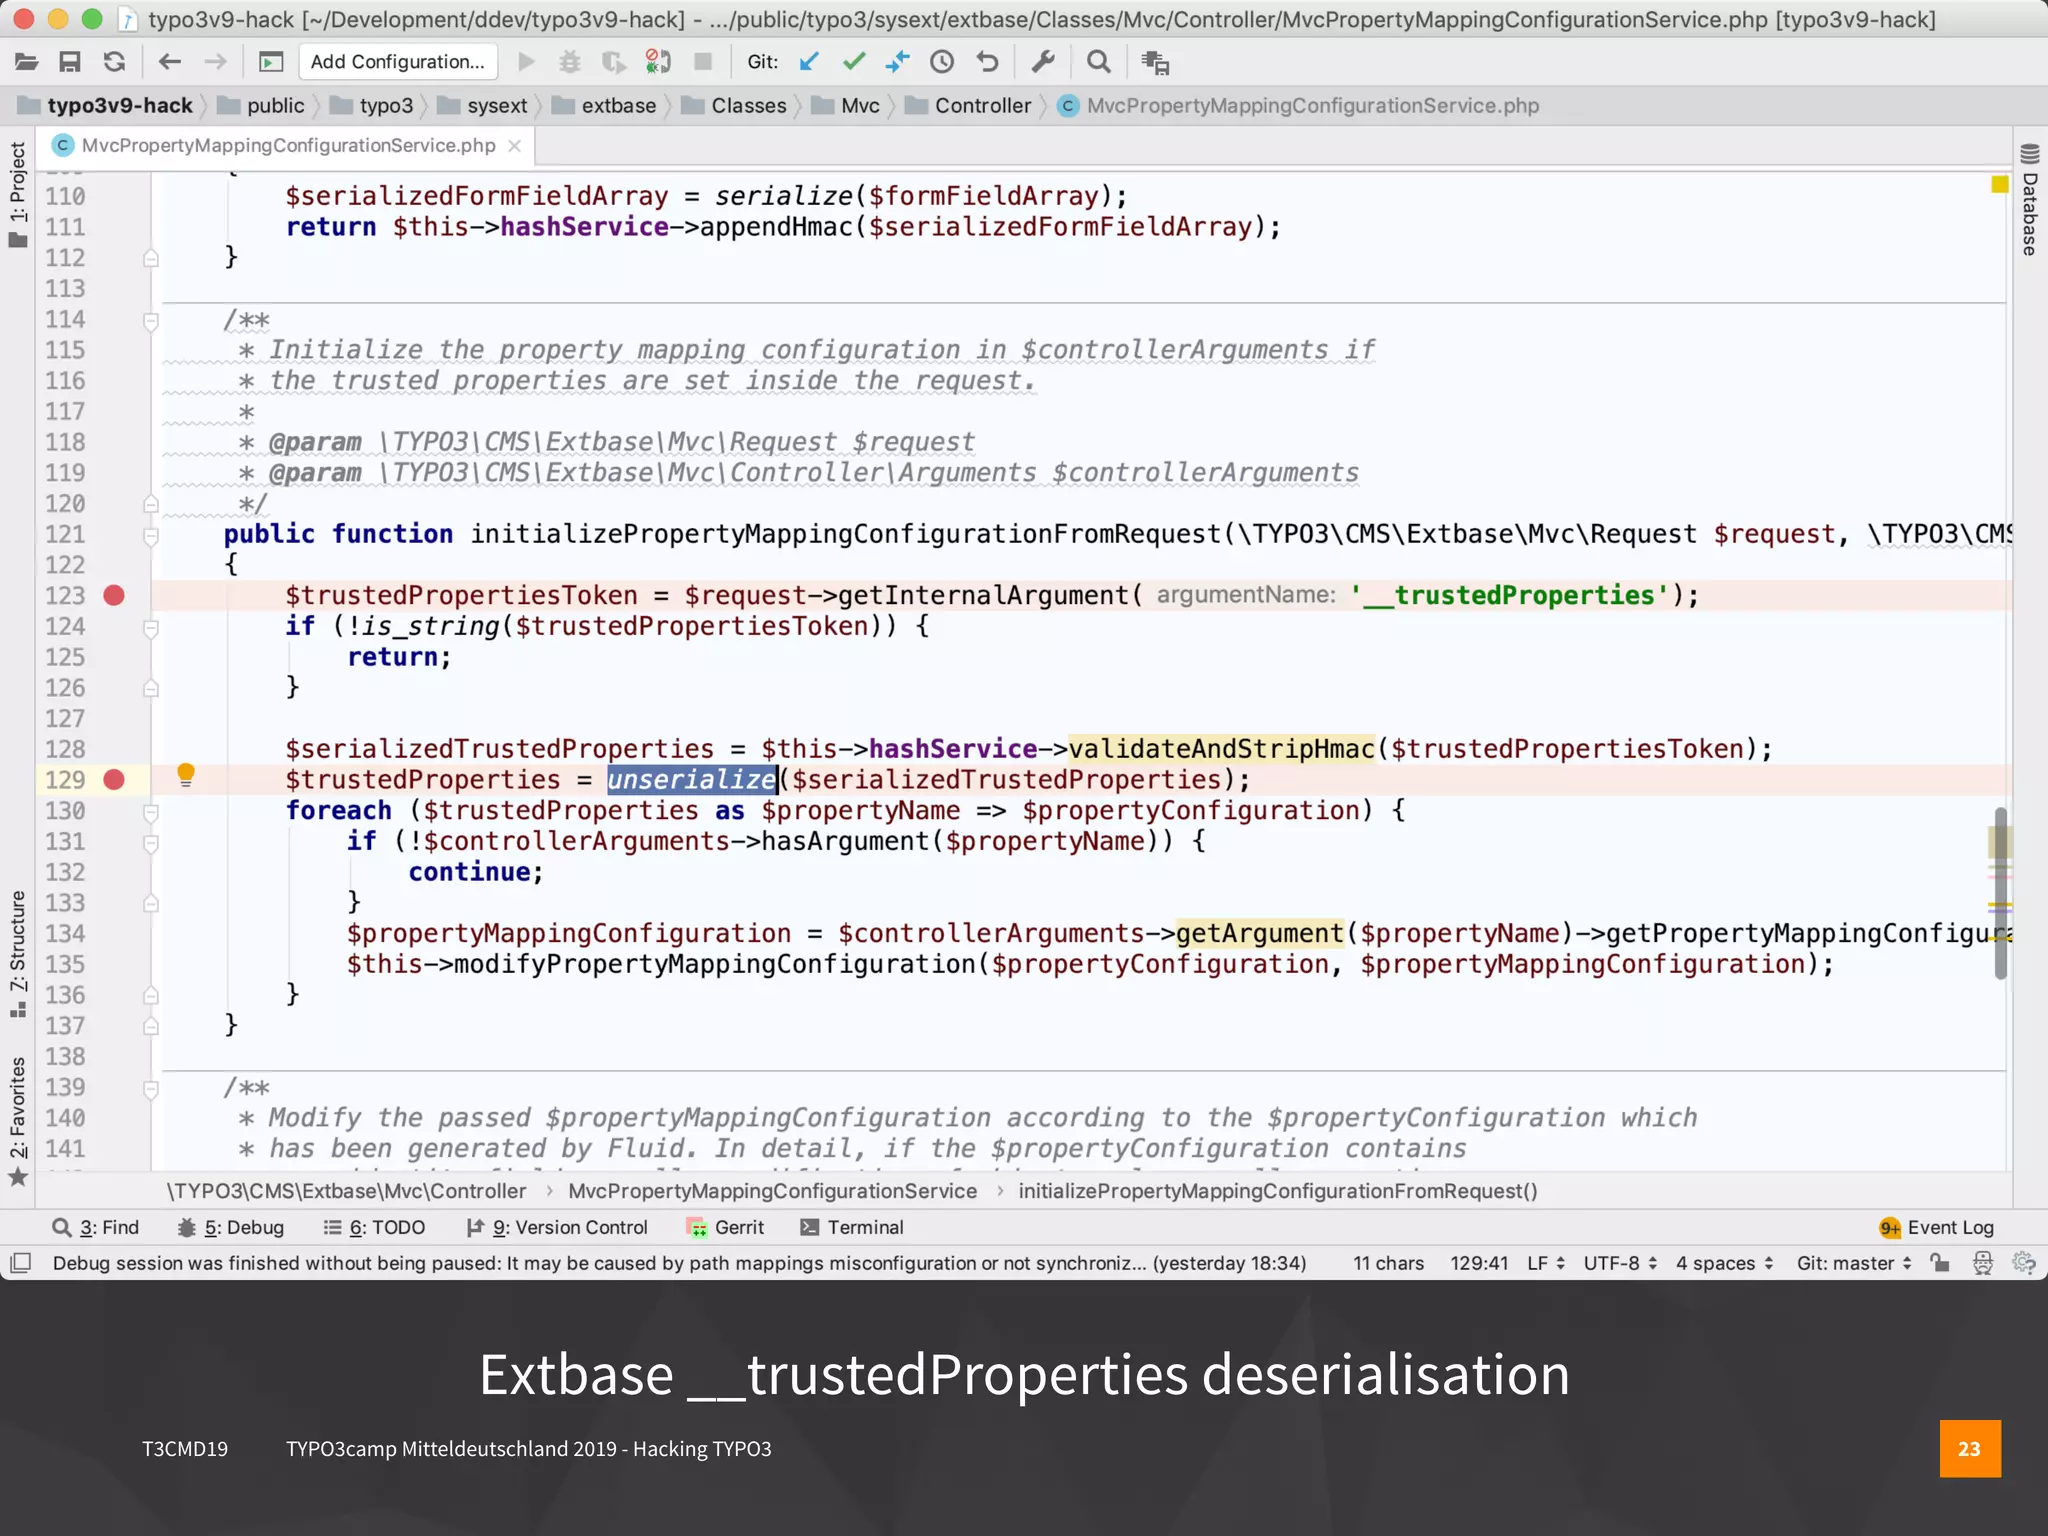This screenshot has height=1536, width=2048.
Task: Click validateAndStripHmac method on line 128
Action: click(x=1222, y=749)
